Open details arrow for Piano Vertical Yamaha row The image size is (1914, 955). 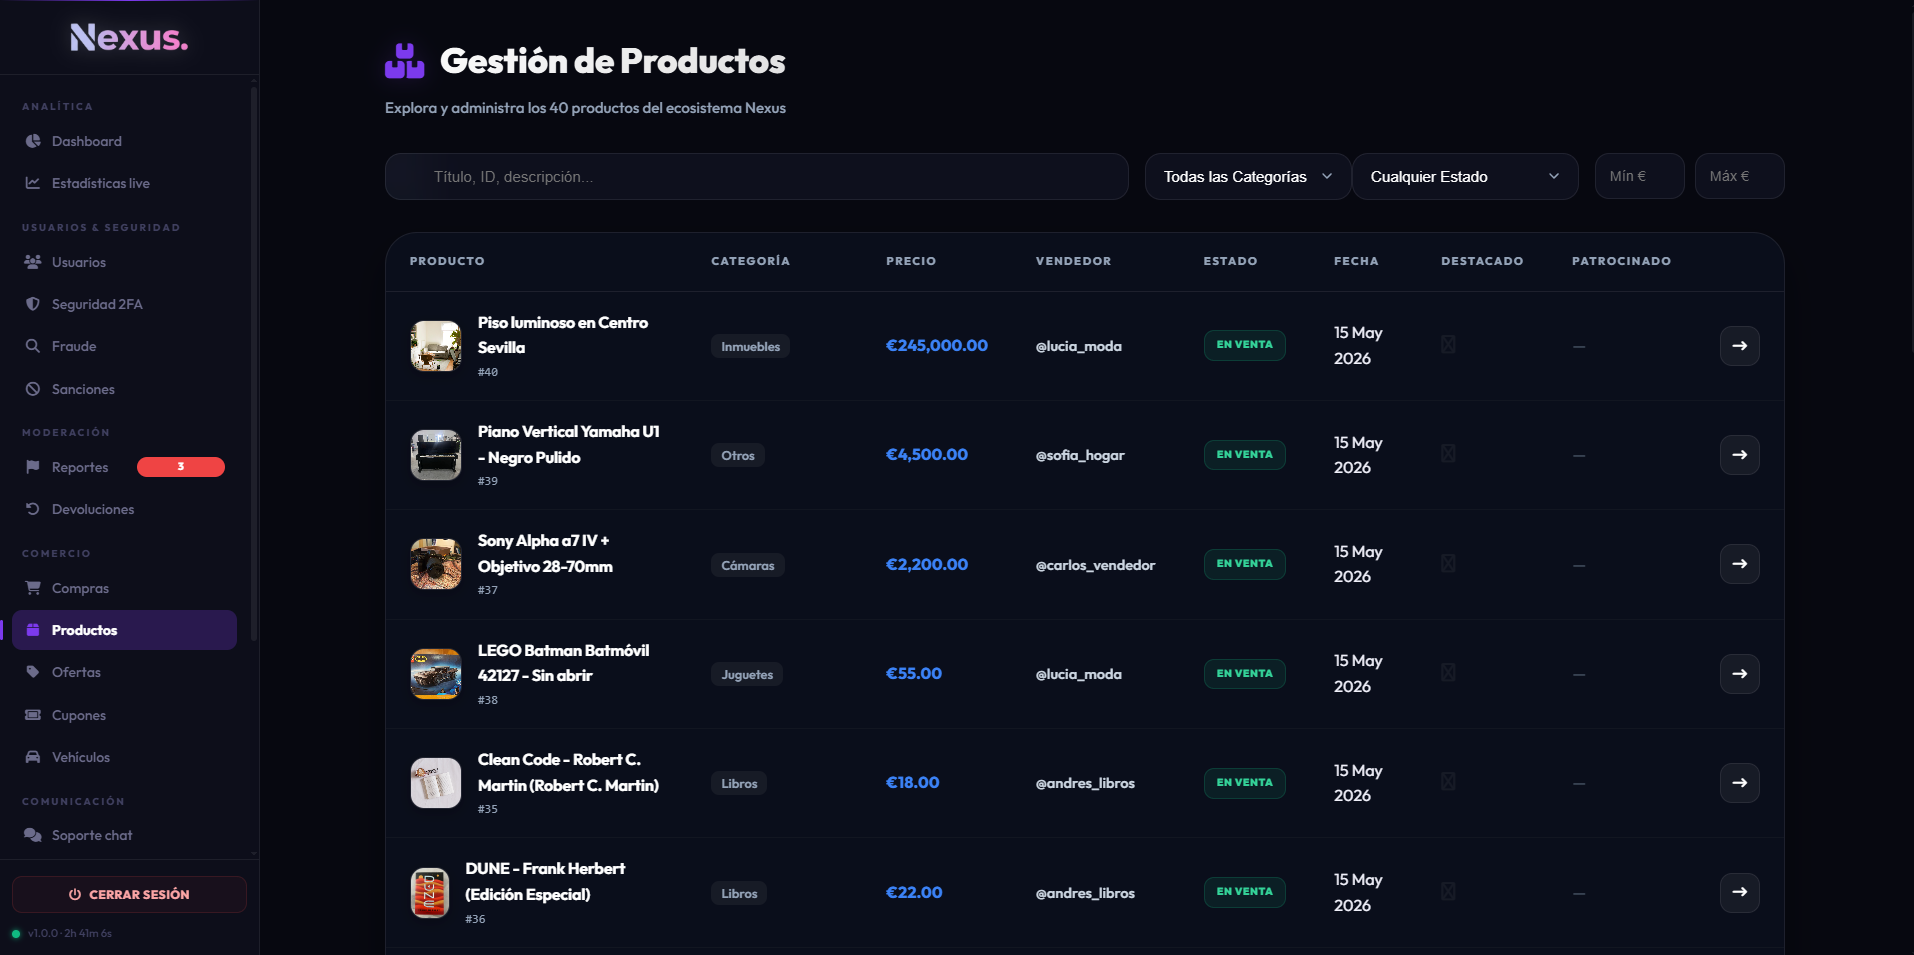tap(1739, 455)
